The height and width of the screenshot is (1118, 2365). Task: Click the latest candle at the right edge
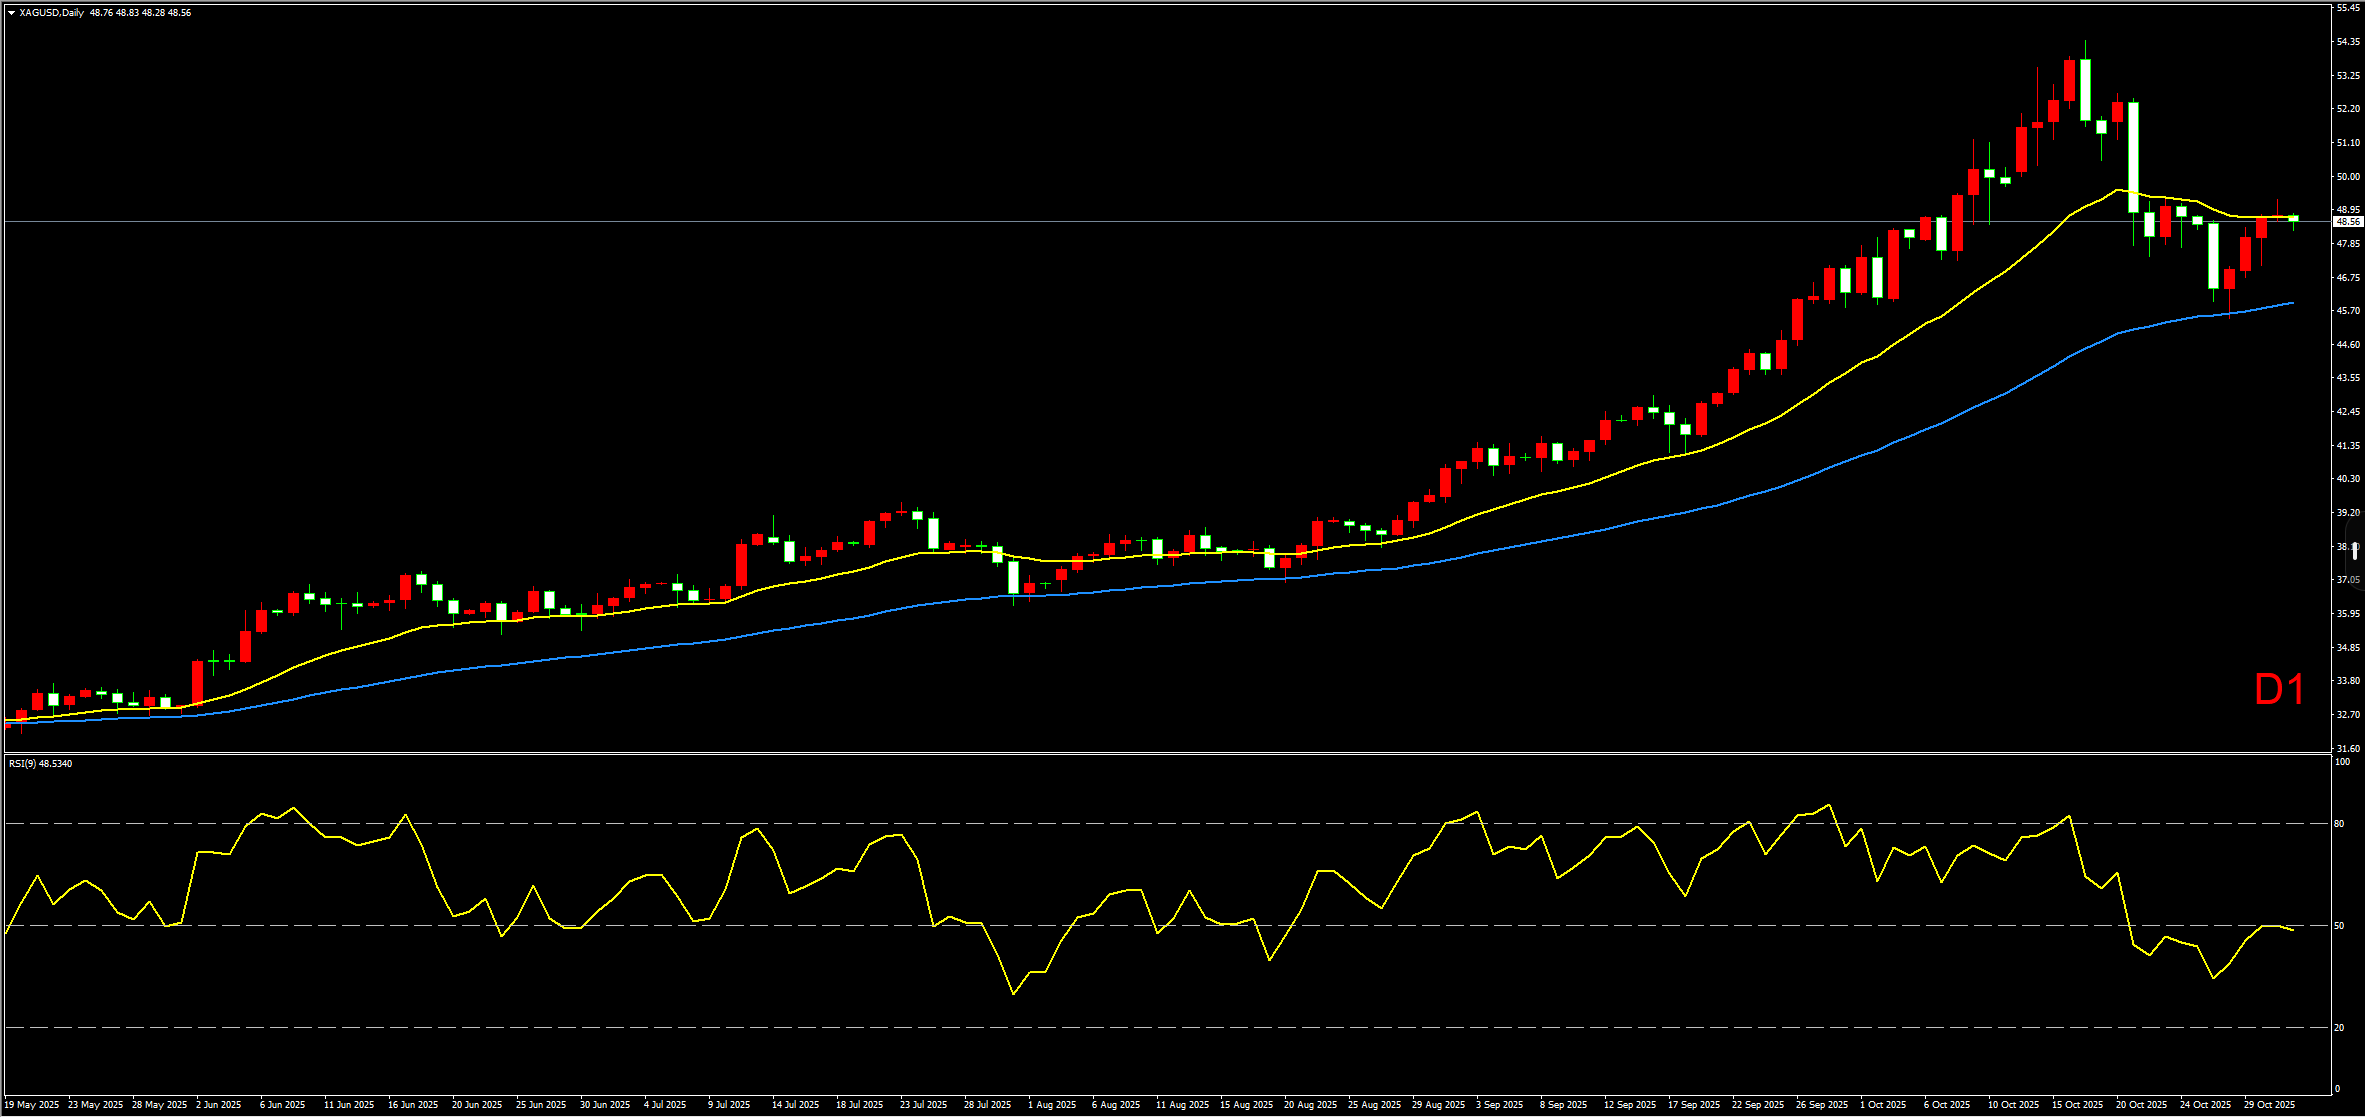(2293, 218)
